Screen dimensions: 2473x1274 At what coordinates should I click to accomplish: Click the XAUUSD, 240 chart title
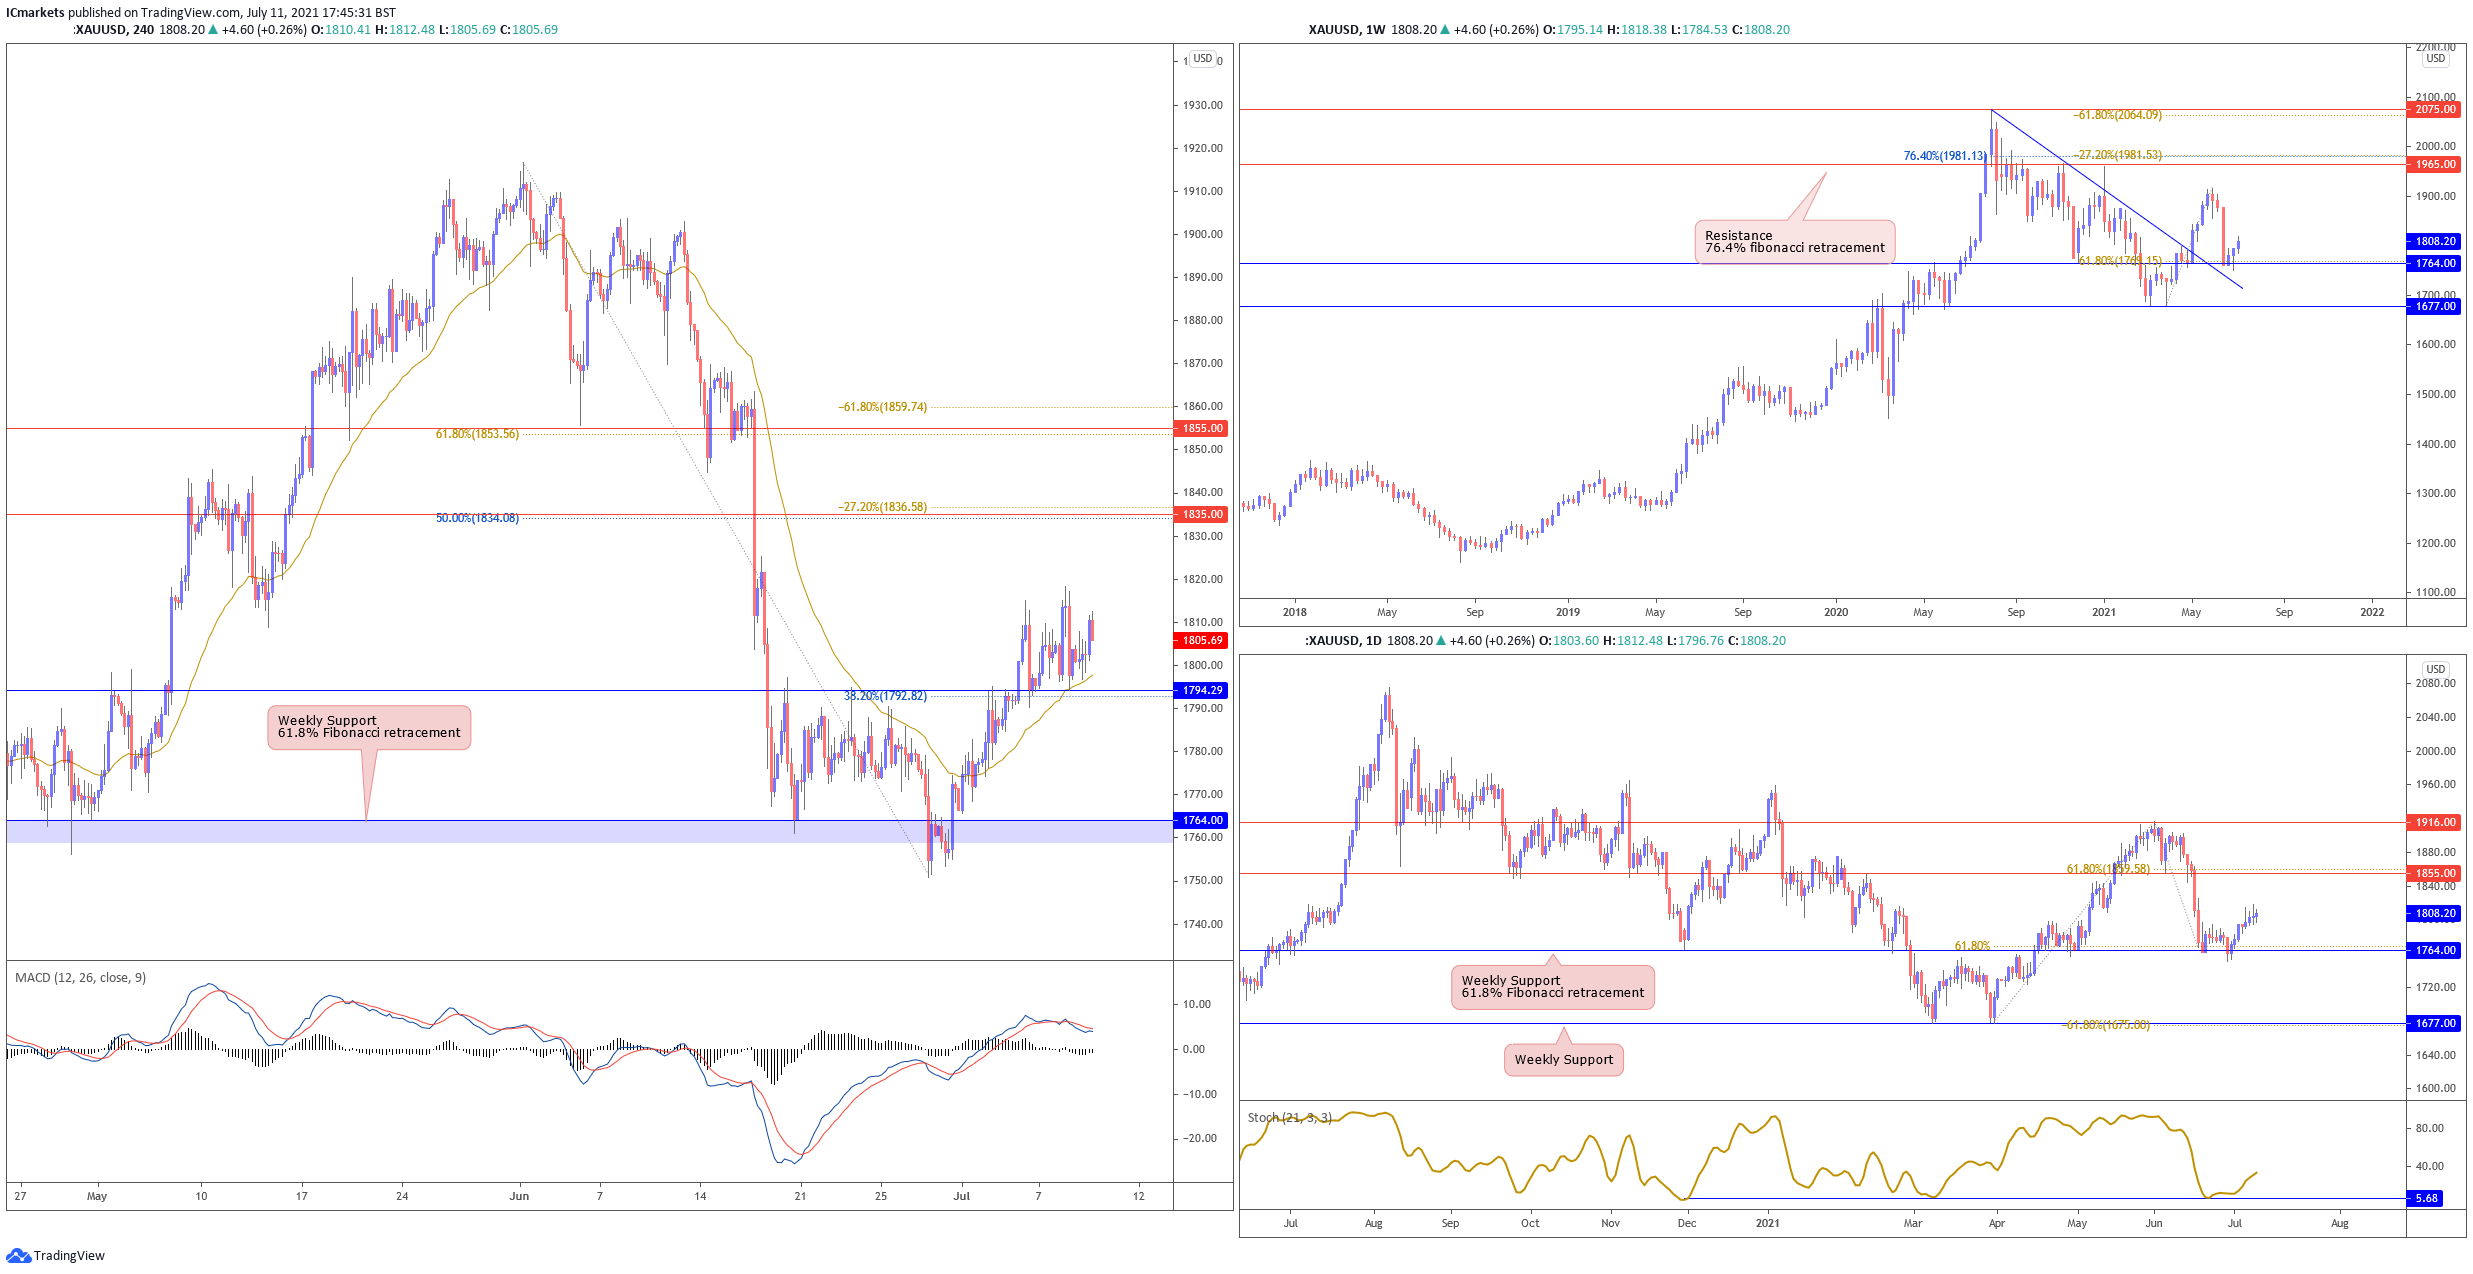[x=114, y=30]
